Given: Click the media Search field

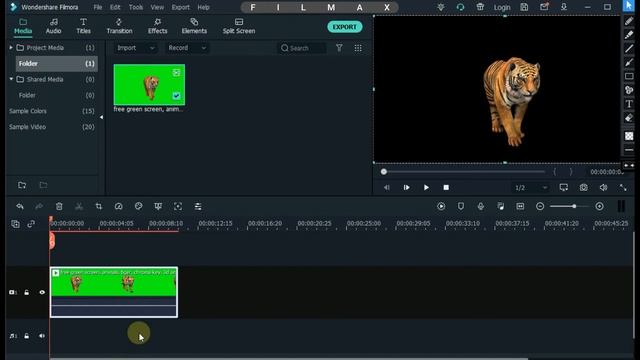Looking at the screenshot, I should click(x=302, y=48).
